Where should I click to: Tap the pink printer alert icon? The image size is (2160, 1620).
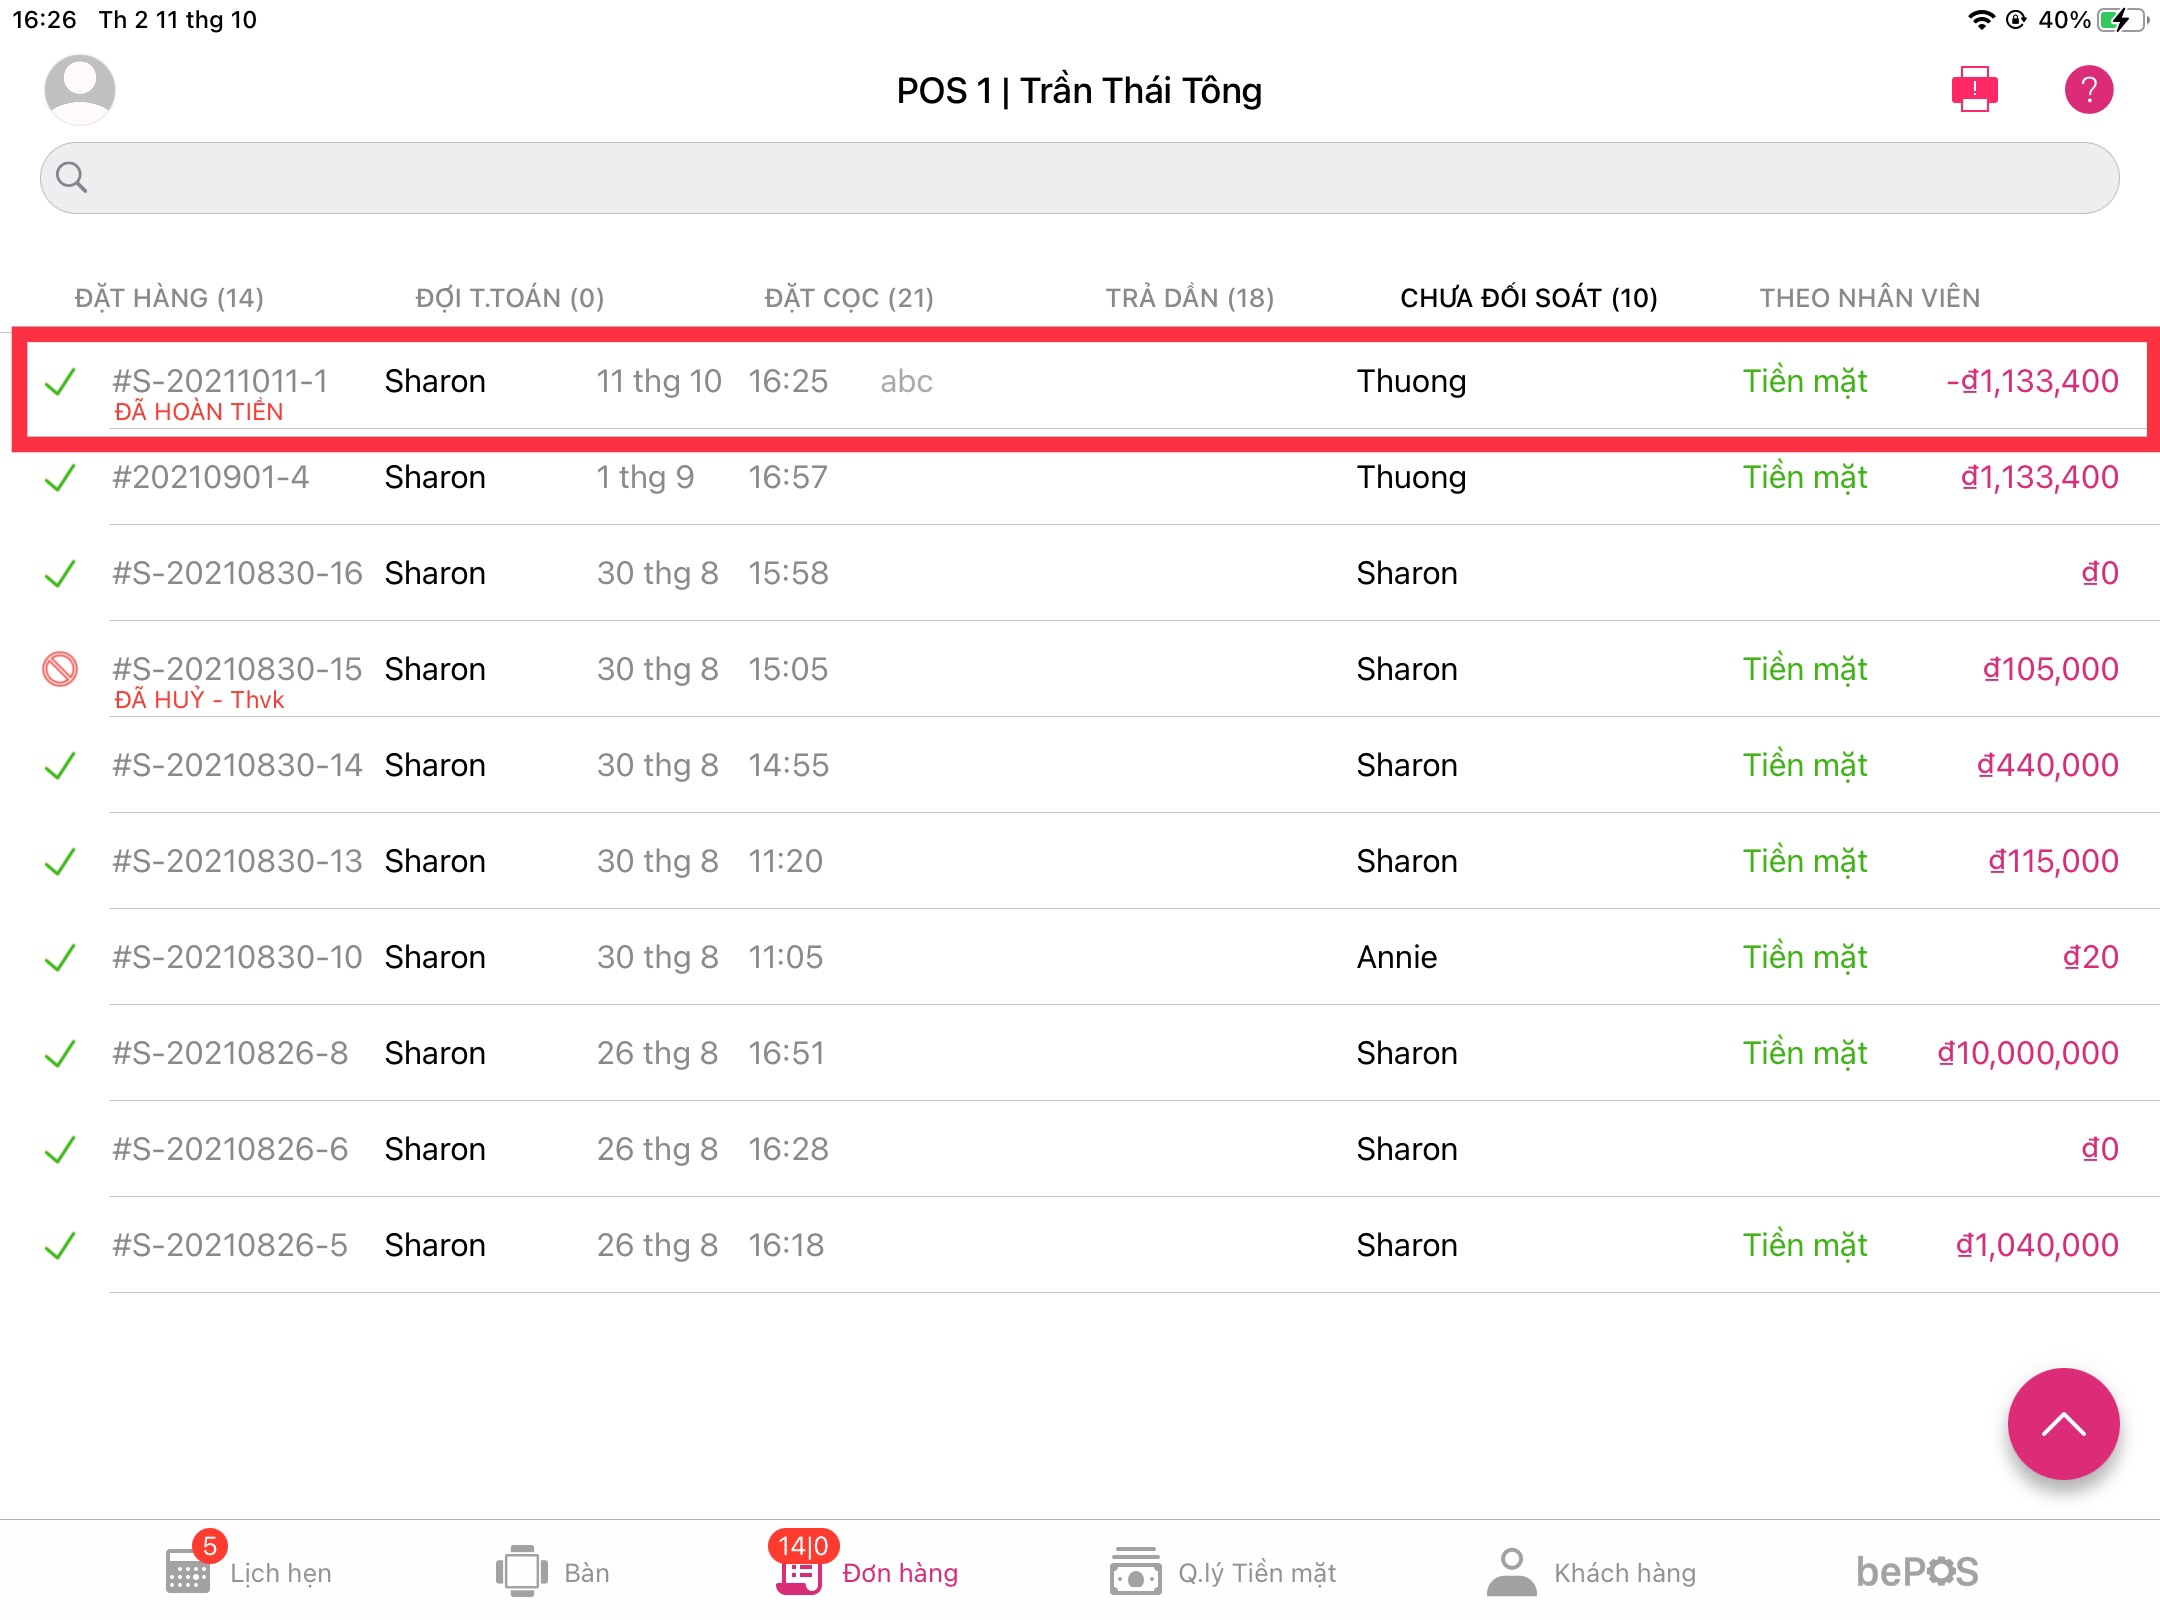1974,90
